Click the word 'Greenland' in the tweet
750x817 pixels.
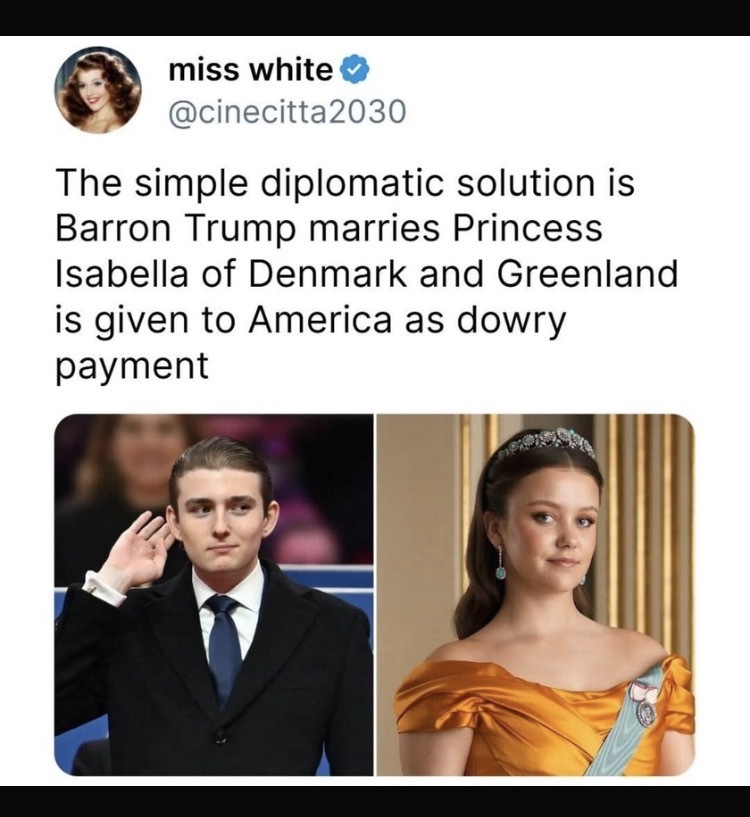click(x=587, y=275)
